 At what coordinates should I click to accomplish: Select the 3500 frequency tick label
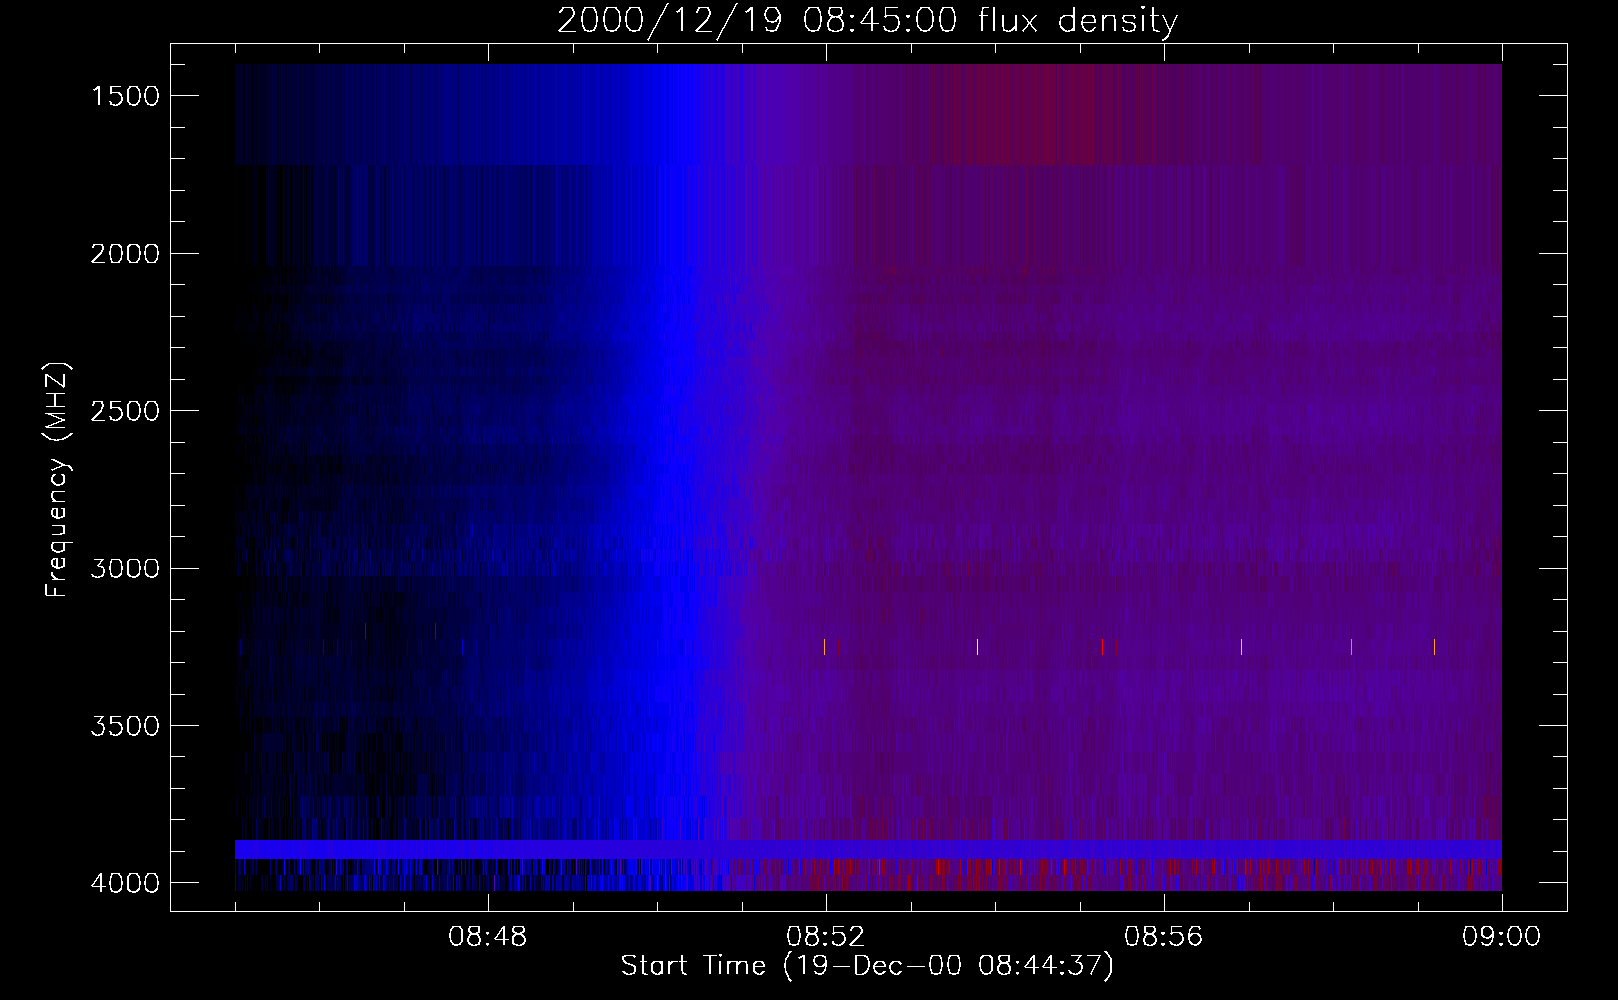coord(125,726)
